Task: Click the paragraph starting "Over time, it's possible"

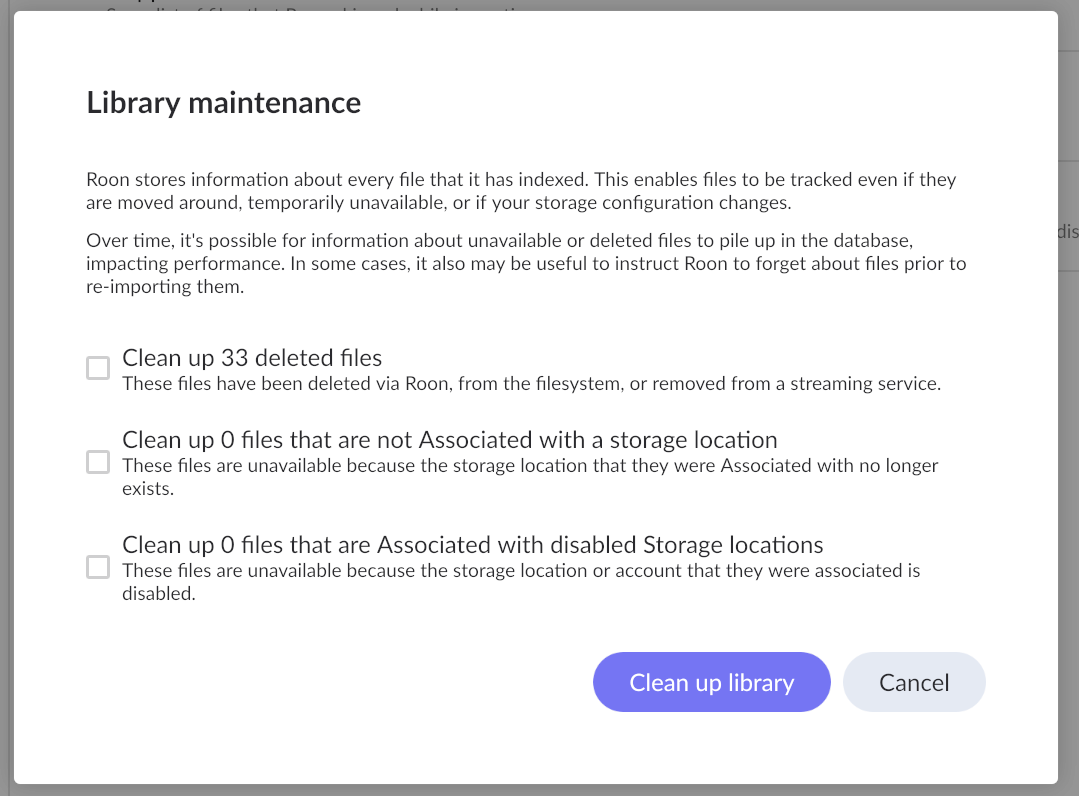Action: [526, 263]
